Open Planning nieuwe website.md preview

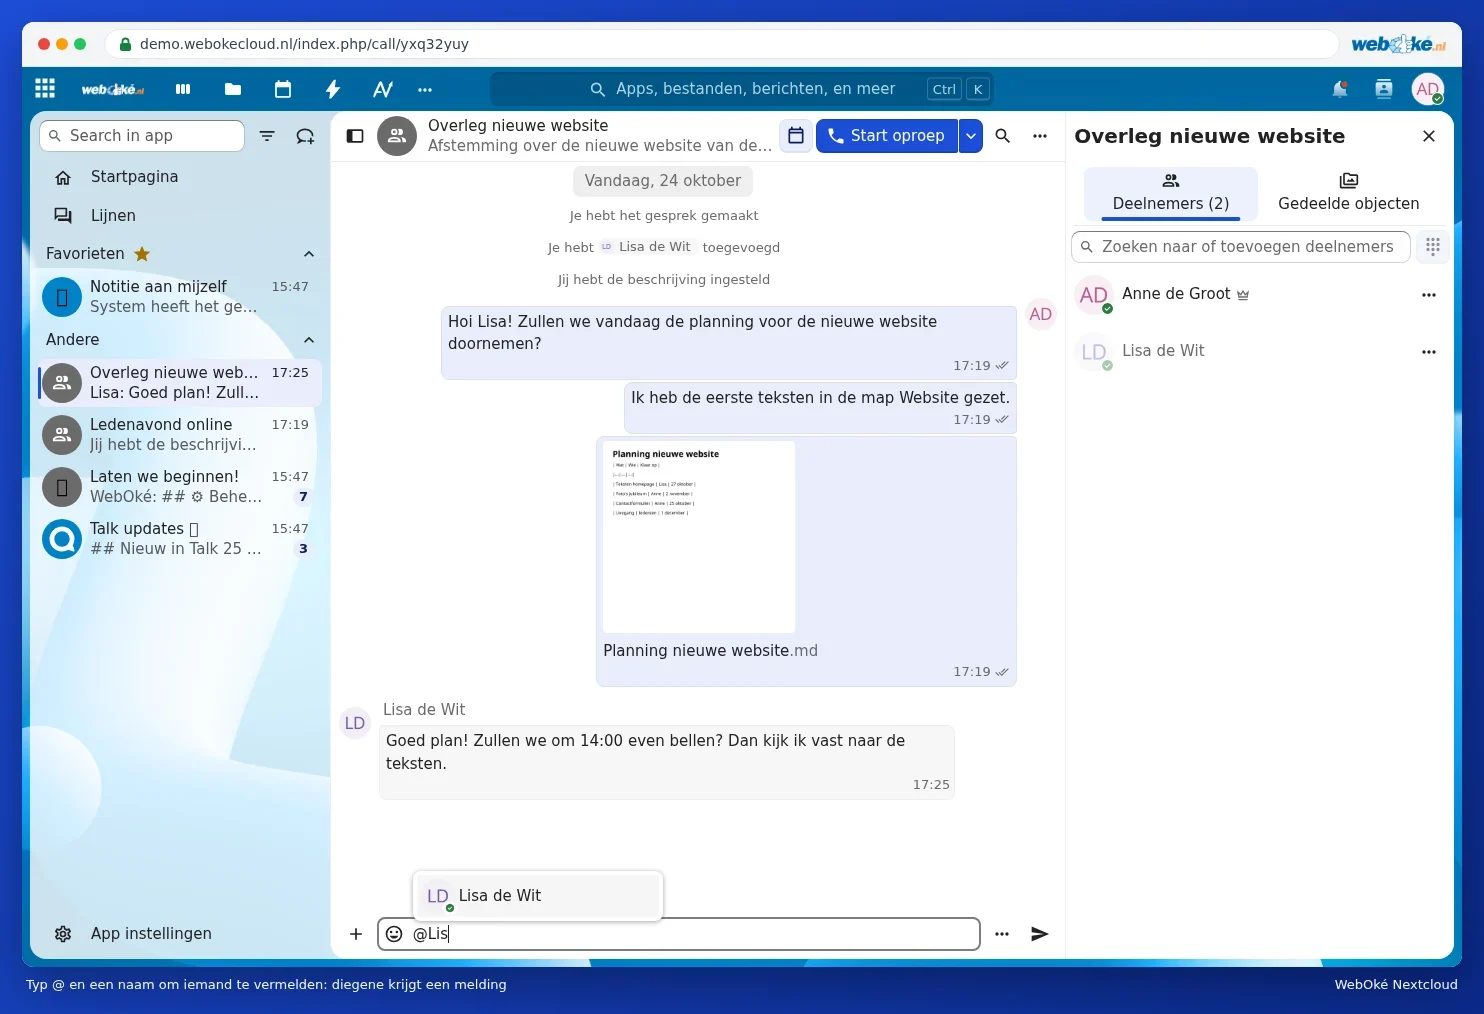tap(699, 537)
